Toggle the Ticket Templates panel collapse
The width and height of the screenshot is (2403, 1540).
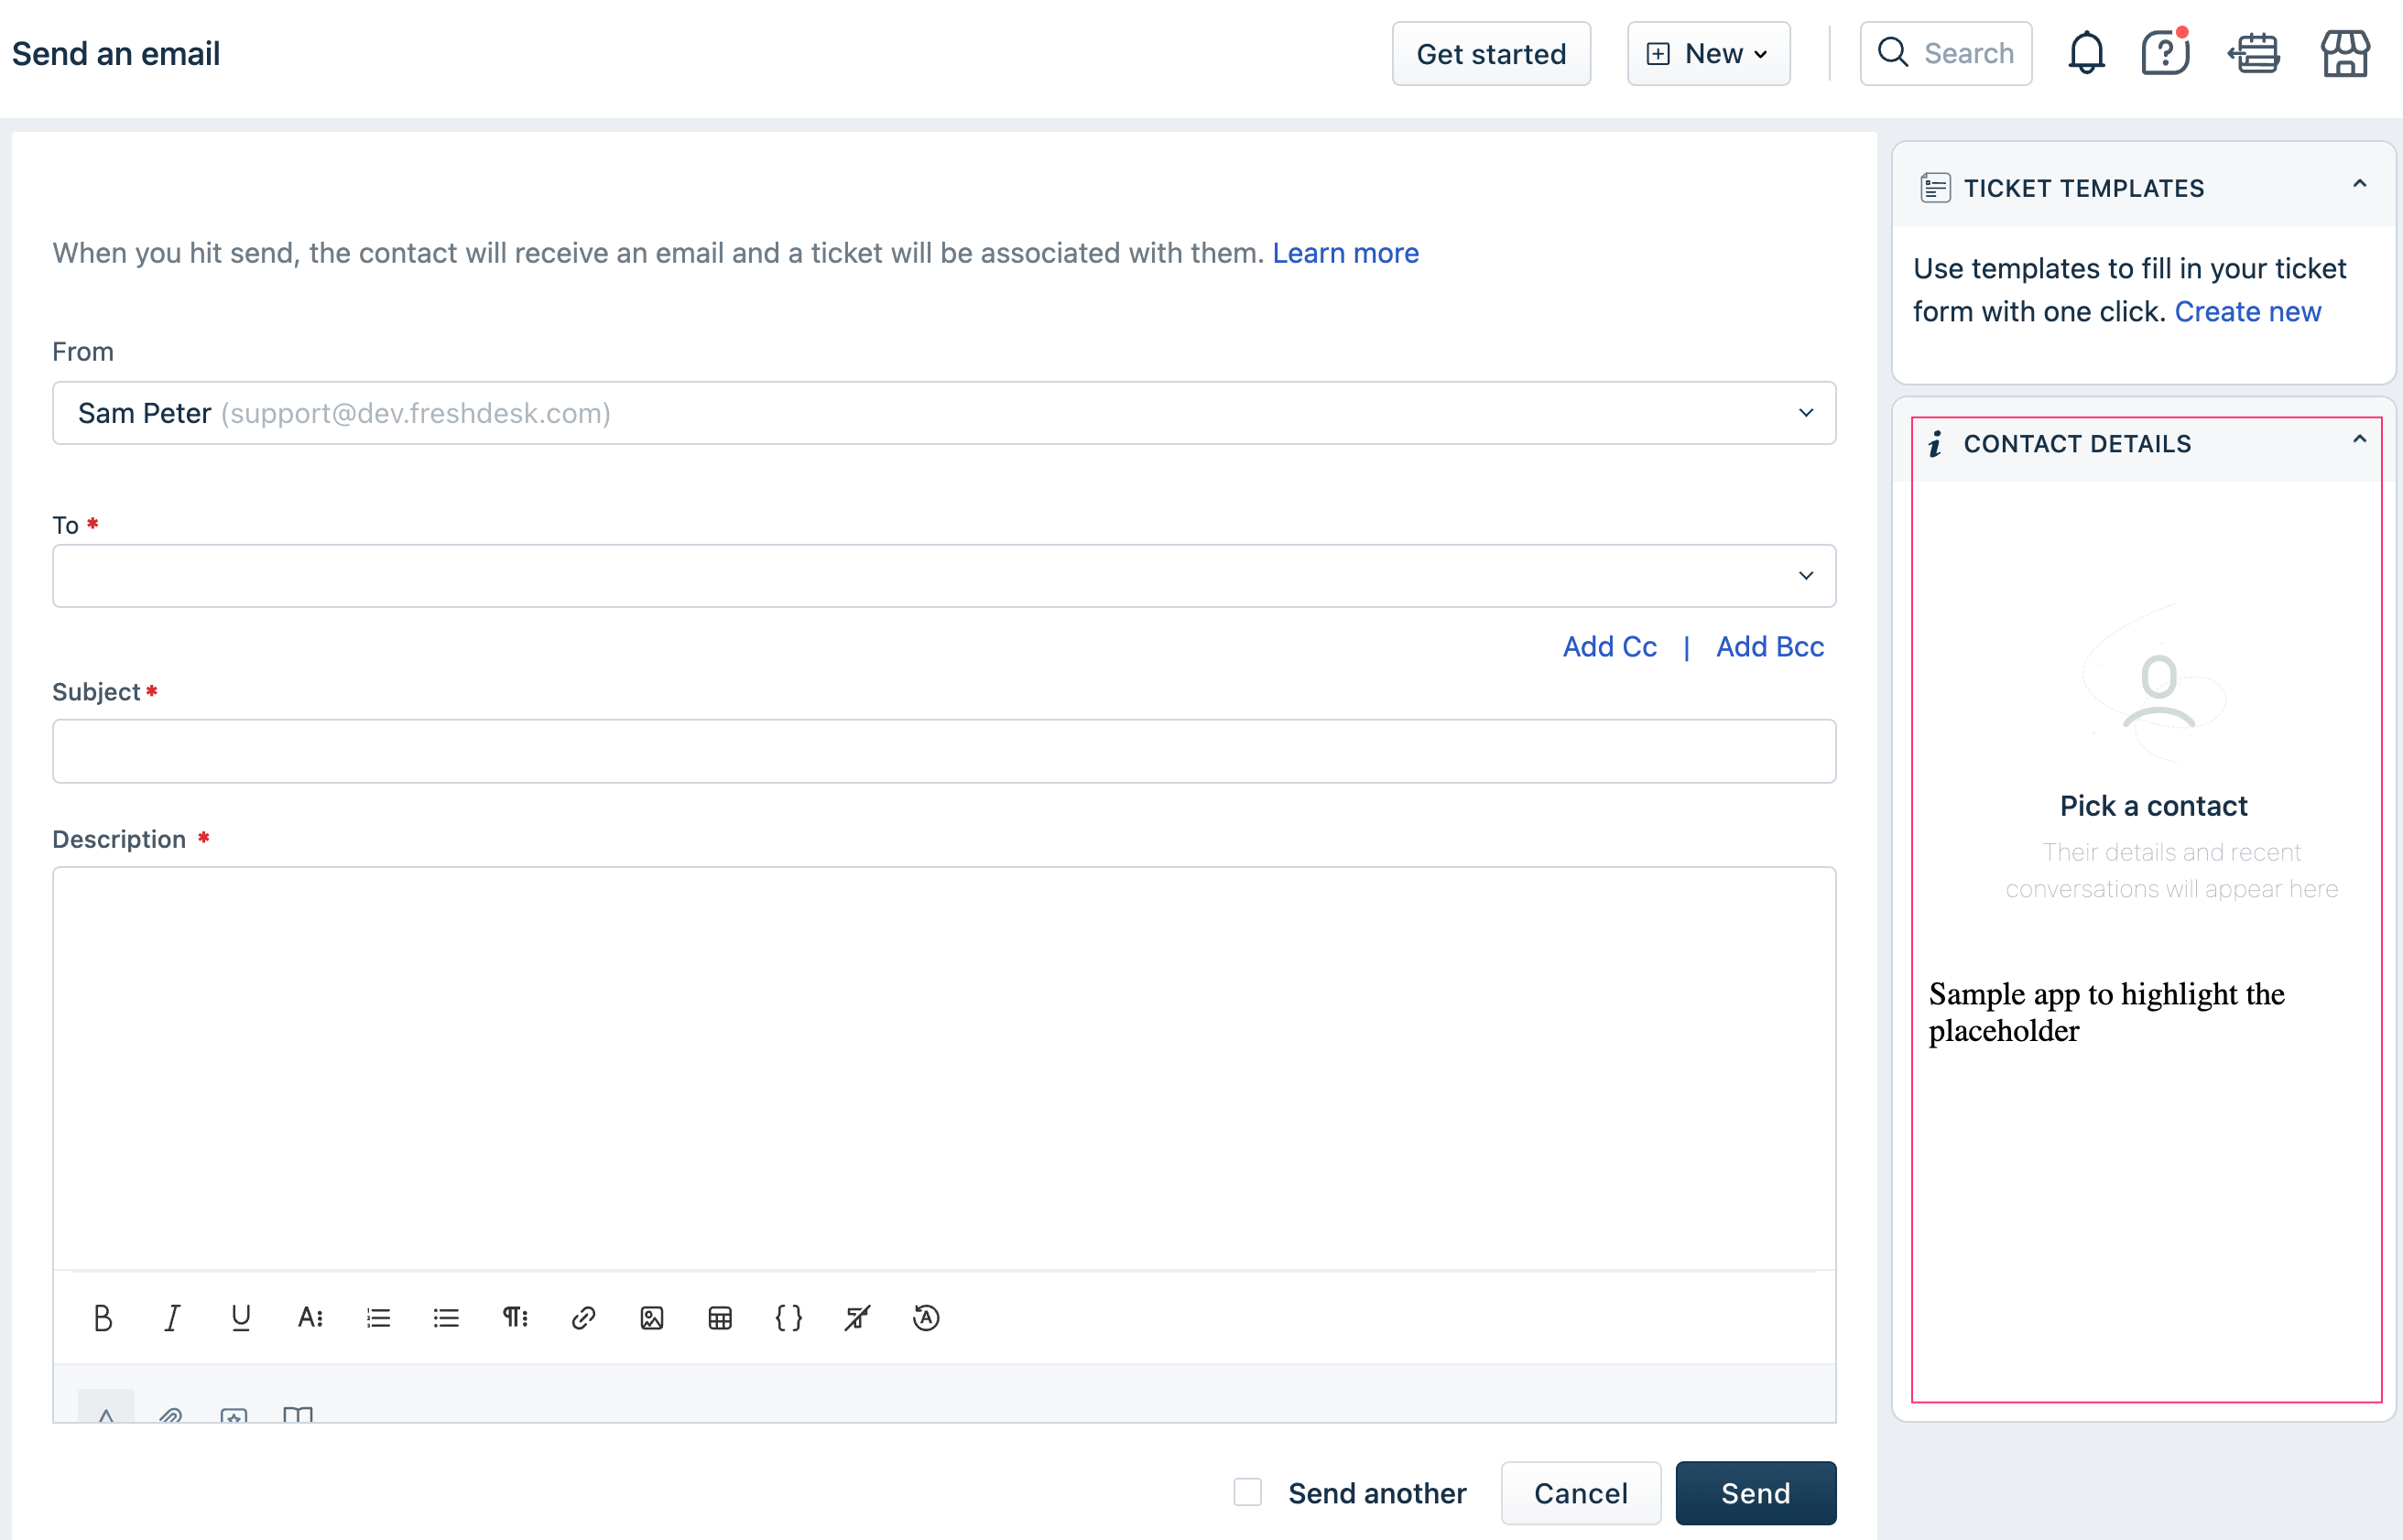coord(2361,186)
